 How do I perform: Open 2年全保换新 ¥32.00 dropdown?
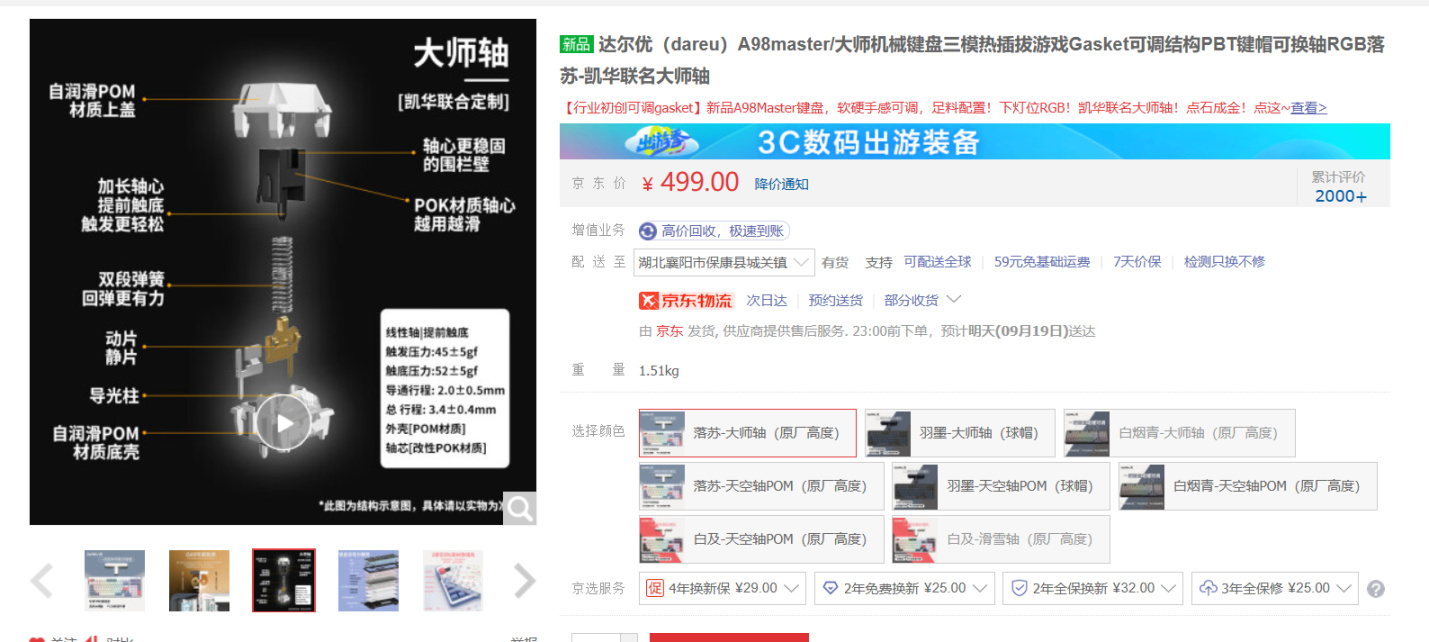click(1093, 588)
